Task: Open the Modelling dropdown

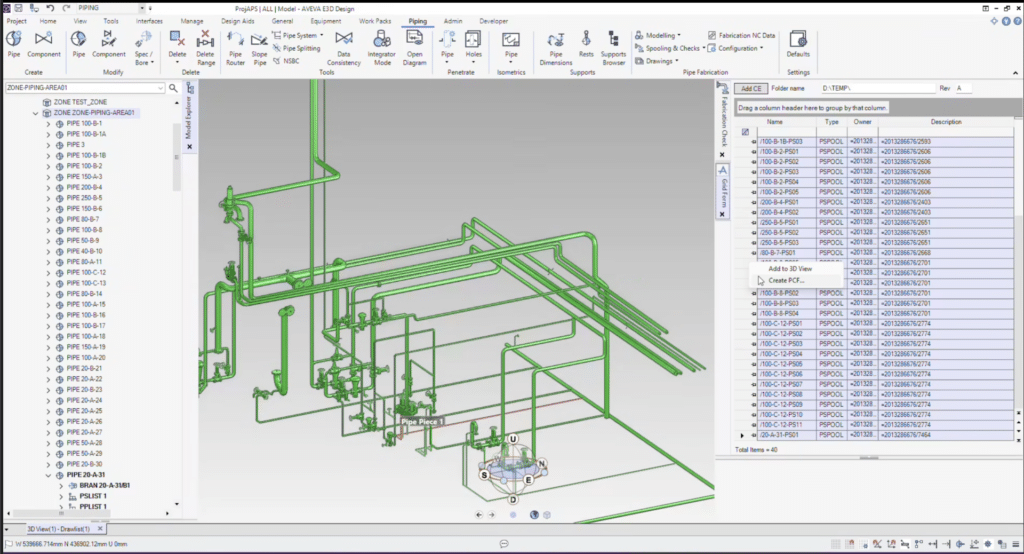Action: (x=658, y=35)
